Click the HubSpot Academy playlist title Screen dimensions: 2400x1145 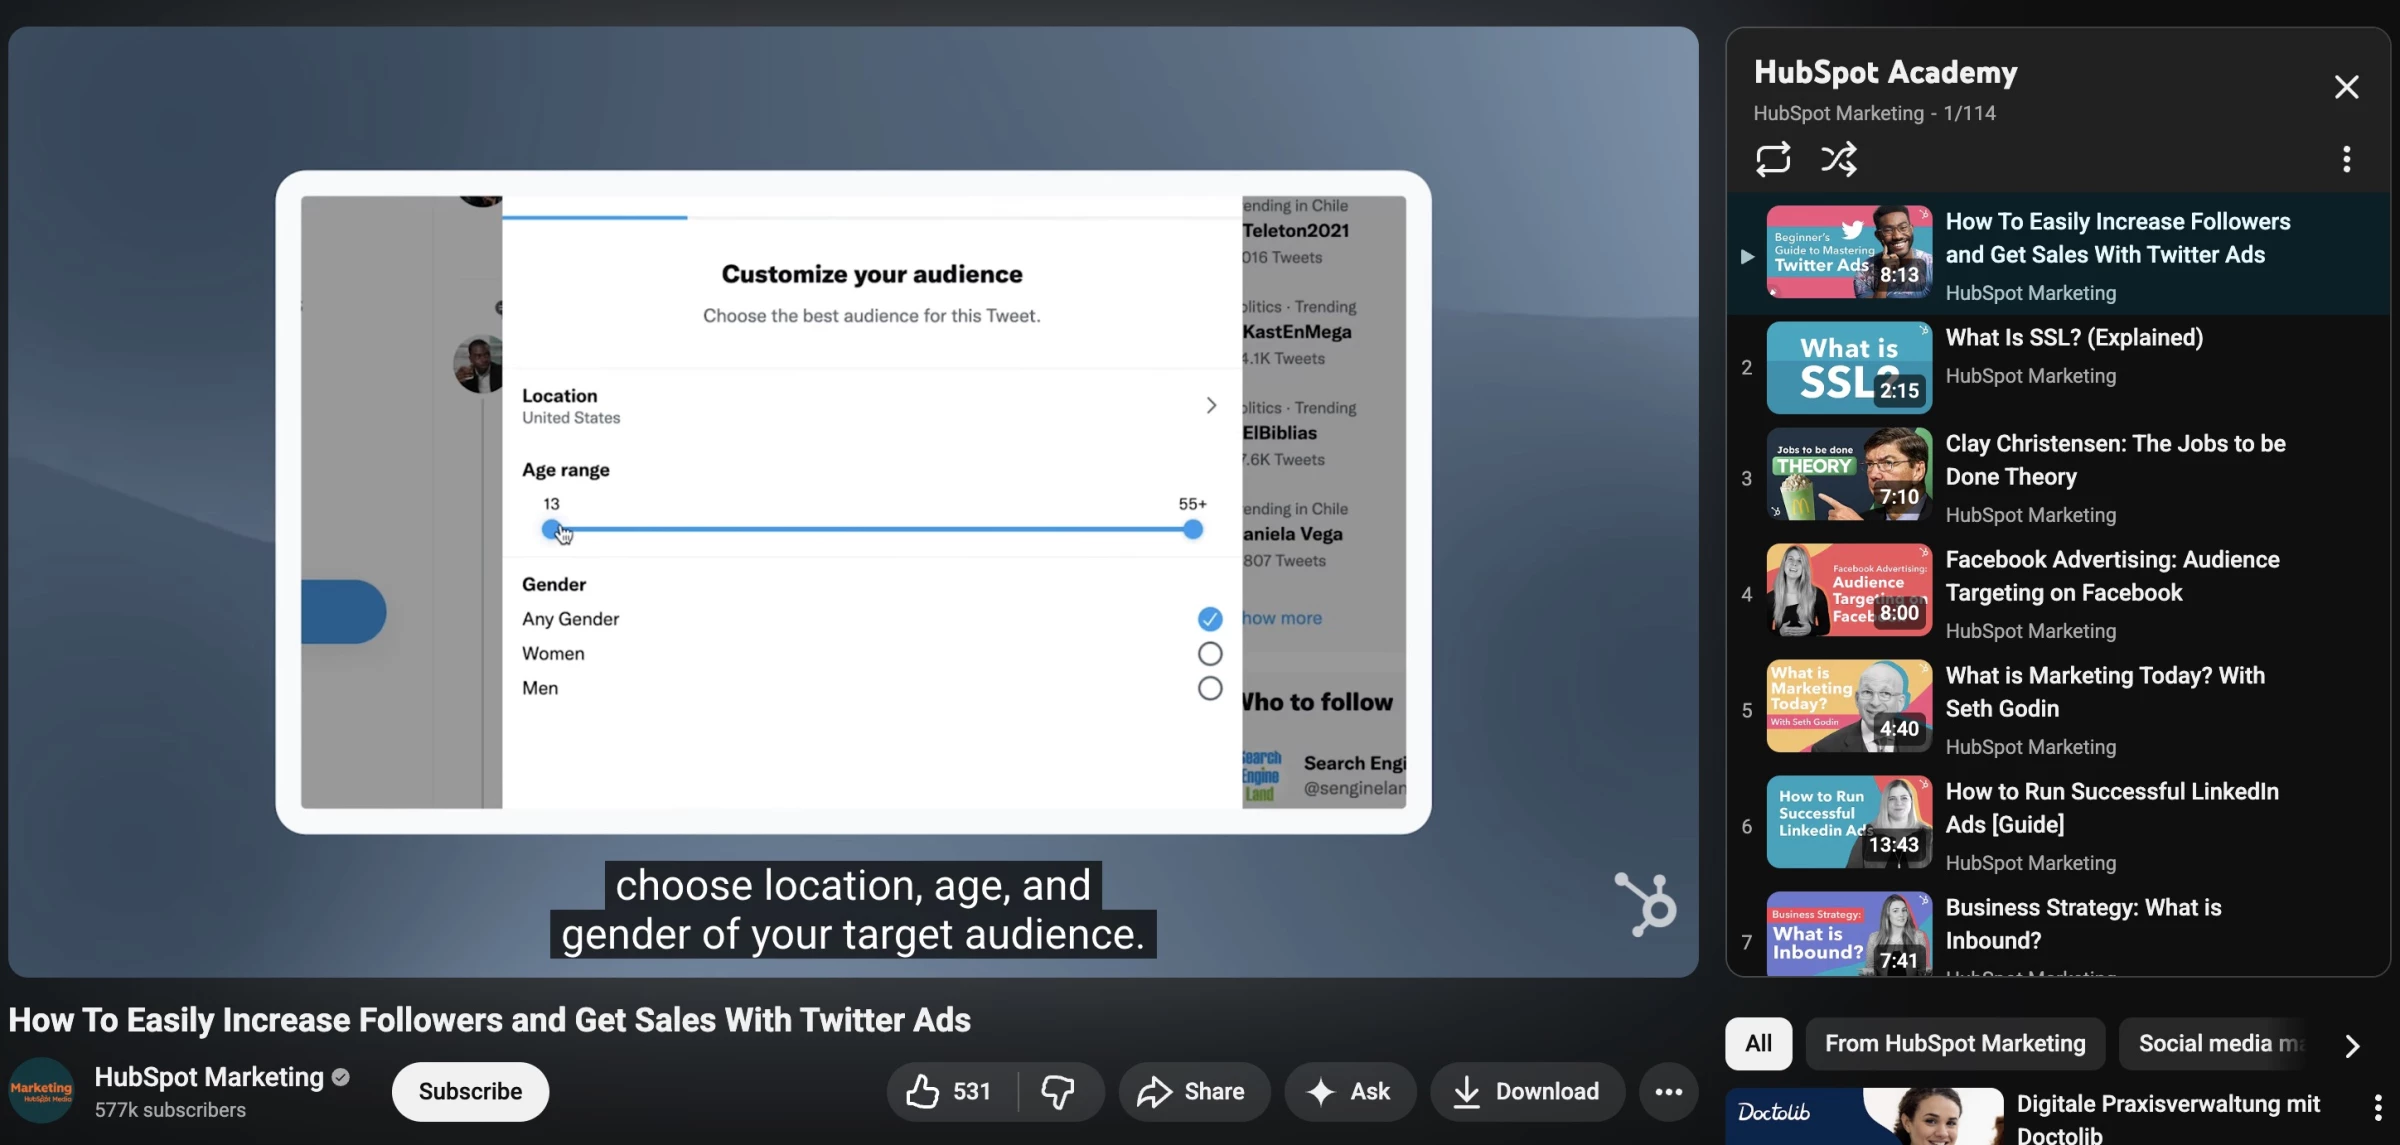pos(1885,72)
